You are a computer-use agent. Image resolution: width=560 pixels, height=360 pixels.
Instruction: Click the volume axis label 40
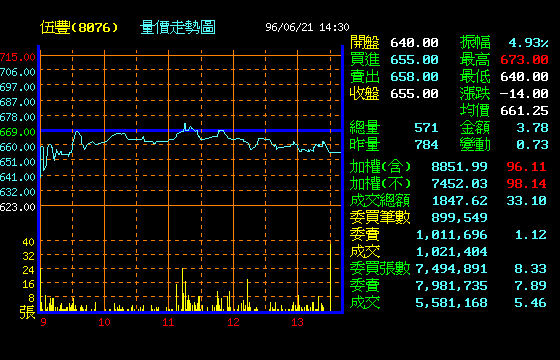point(29,242)
